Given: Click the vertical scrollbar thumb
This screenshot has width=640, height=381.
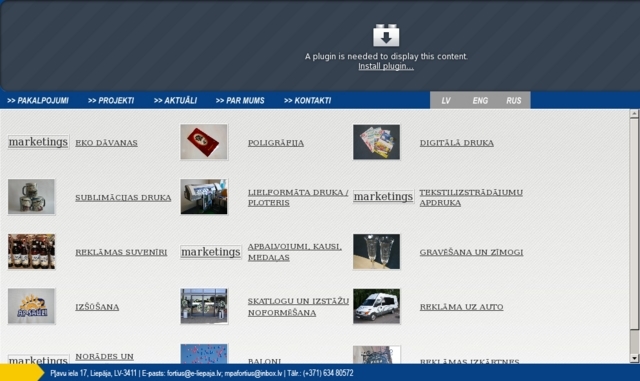Looking at the screenshot, I should pyautogui.click(x=633, y=224).
